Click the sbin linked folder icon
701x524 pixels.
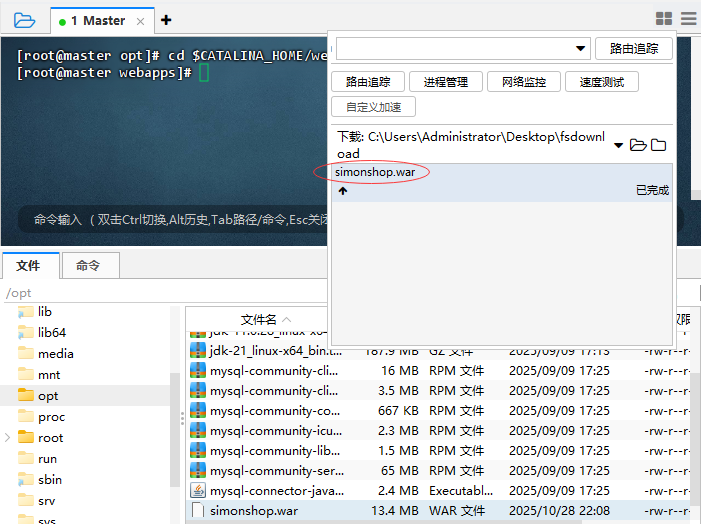point(26,479)
